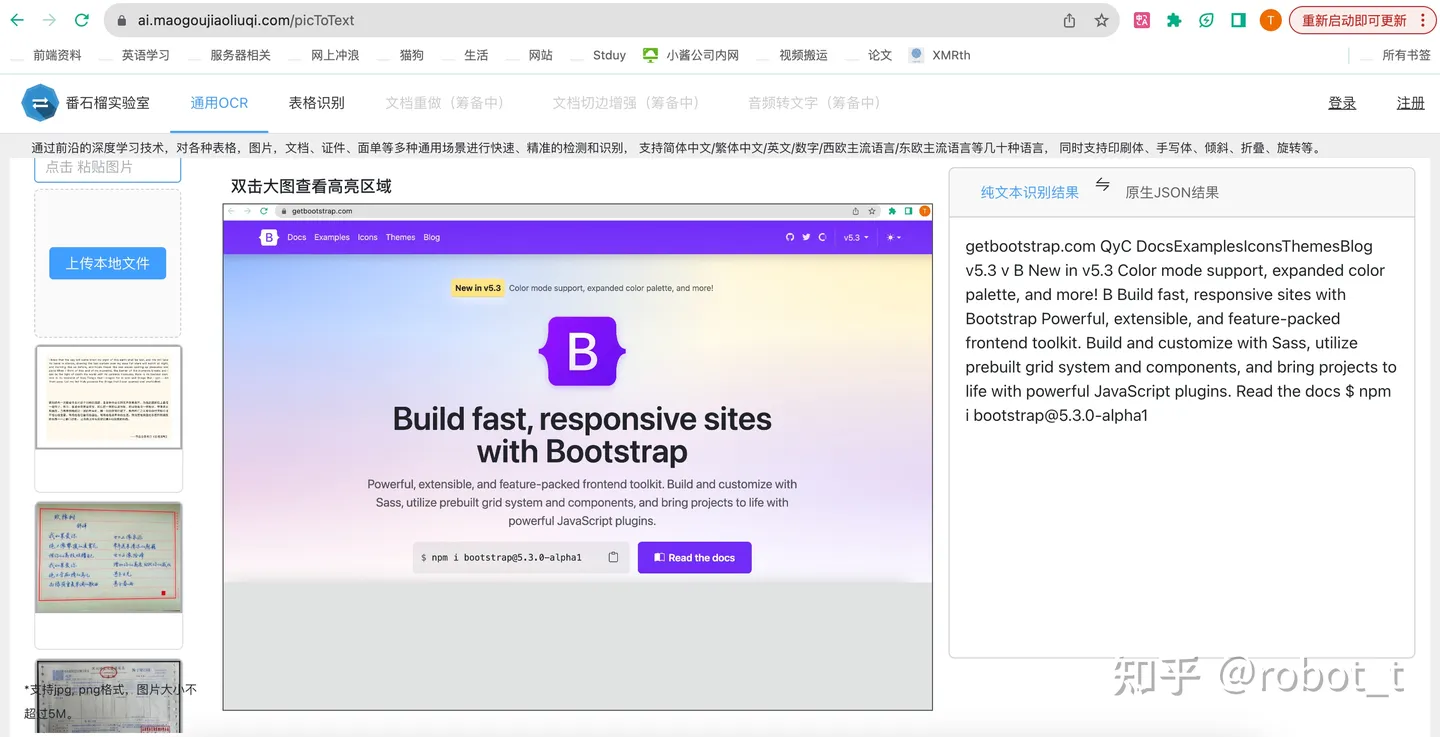Viewport: 1440px width, 737px height.
Task: Open 服务器相关 bookmark folder
Action: [x=240, y=55]
